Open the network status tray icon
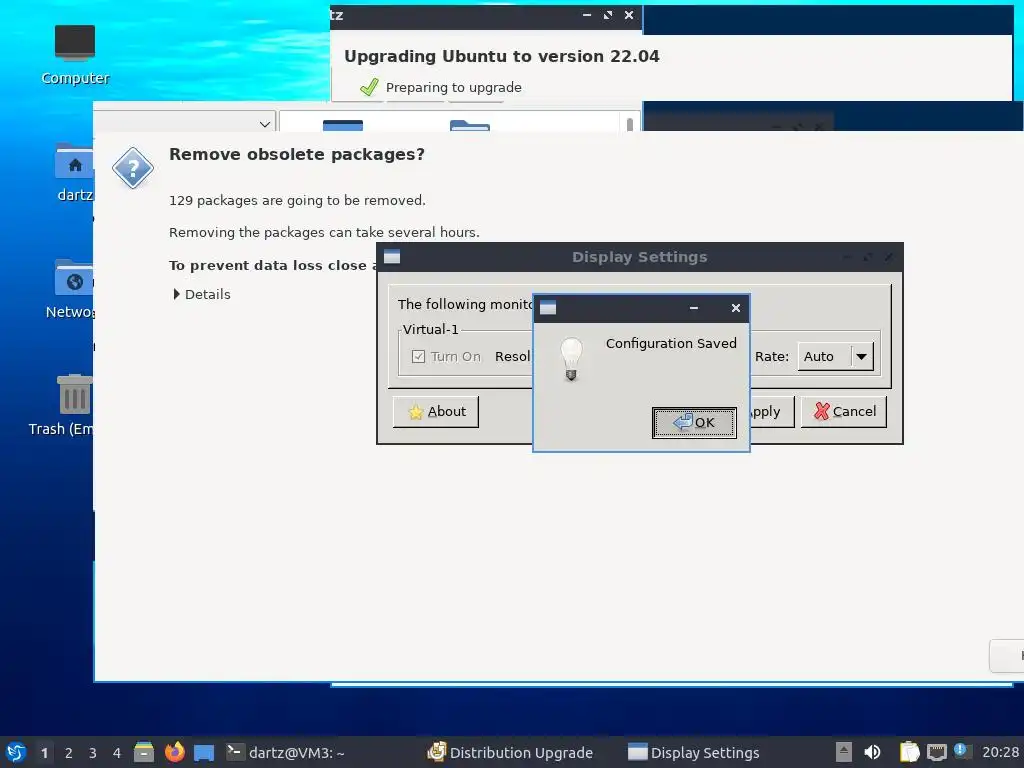Image resolution: width=1024 pixels, height=768 pixels. [936, 752]
